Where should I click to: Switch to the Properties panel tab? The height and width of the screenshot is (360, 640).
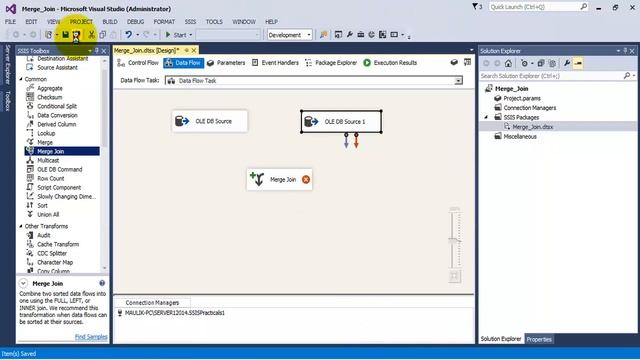coord(539,339)
